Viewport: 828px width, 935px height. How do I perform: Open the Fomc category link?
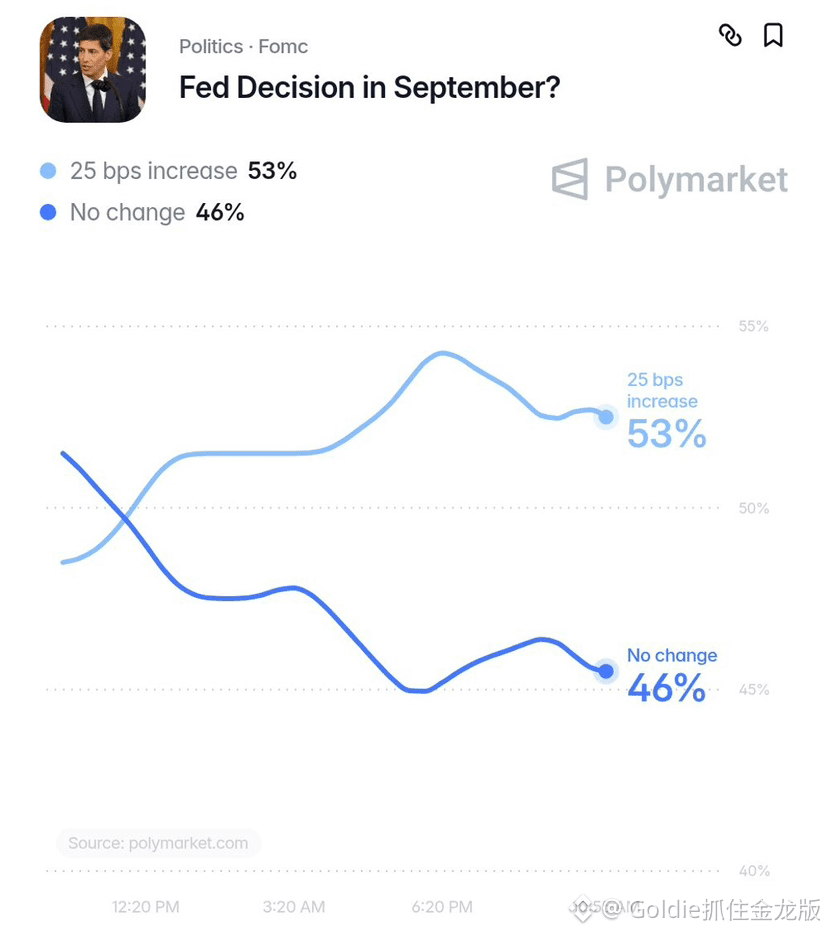click(x=283, y=47)
